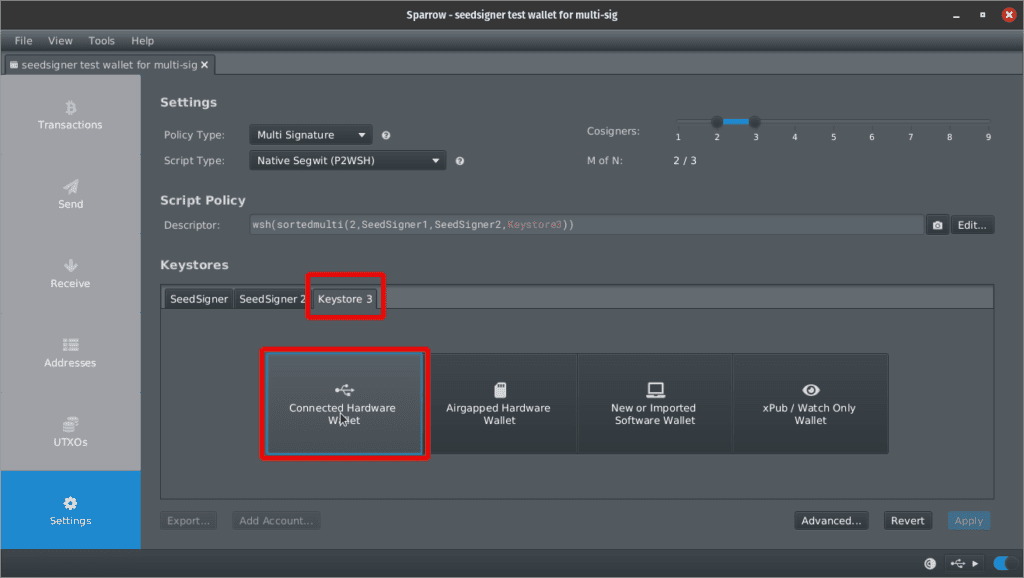Image resolution: width=1024 pixels, height=578 pixels.
Task: Maximize the Sparrow window
Action: coord(982,15)
